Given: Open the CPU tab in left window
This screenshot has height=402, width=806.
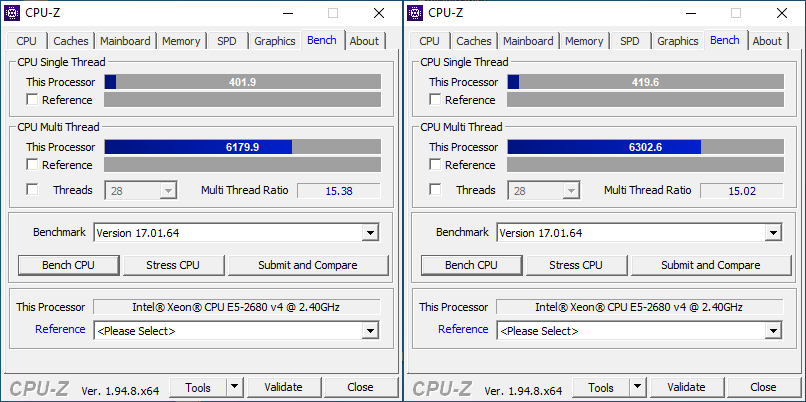Looking at the screenshot, I should point(27,41).
